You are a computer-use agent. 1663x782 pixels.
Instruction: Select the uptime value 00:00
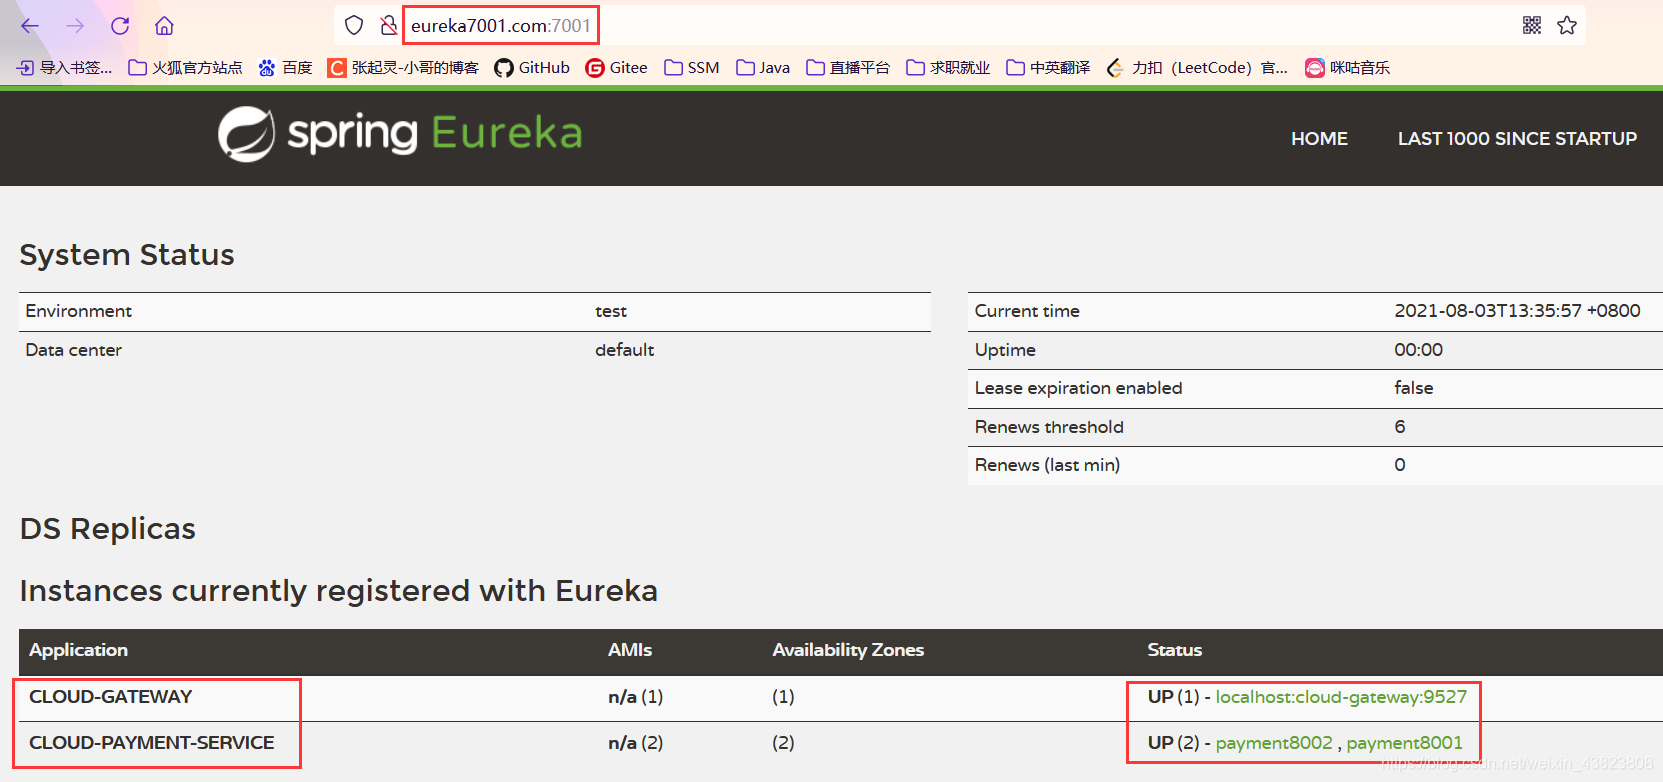click(1418, 350)
